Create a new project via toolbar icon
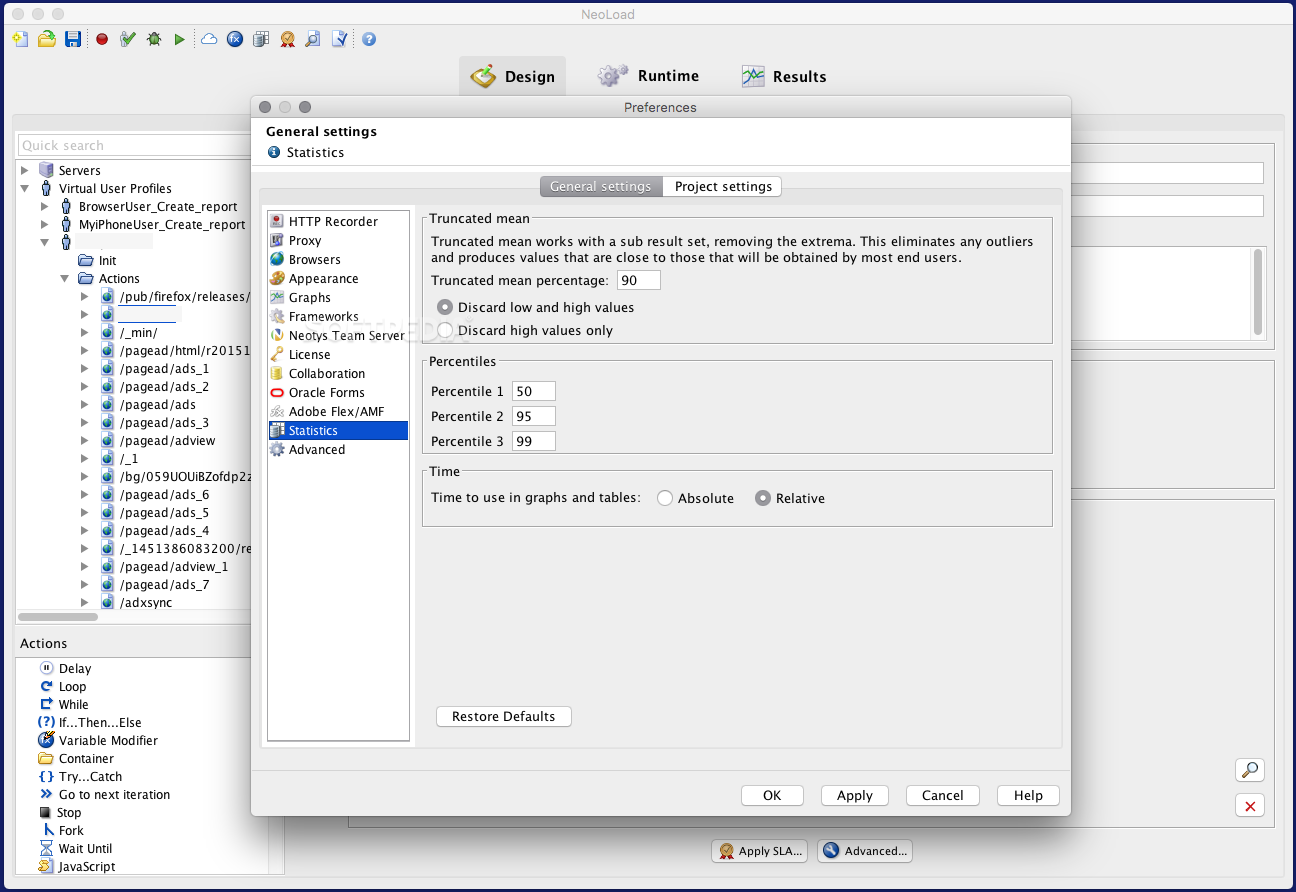The width and height of the screenshot is (1296, 892). pyautogui.click(x=20, y=39)
